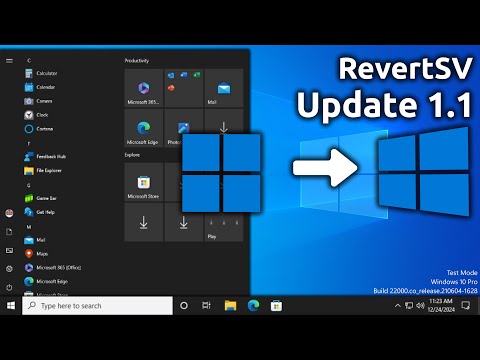Open Calculator from the app list

(41, 73)
